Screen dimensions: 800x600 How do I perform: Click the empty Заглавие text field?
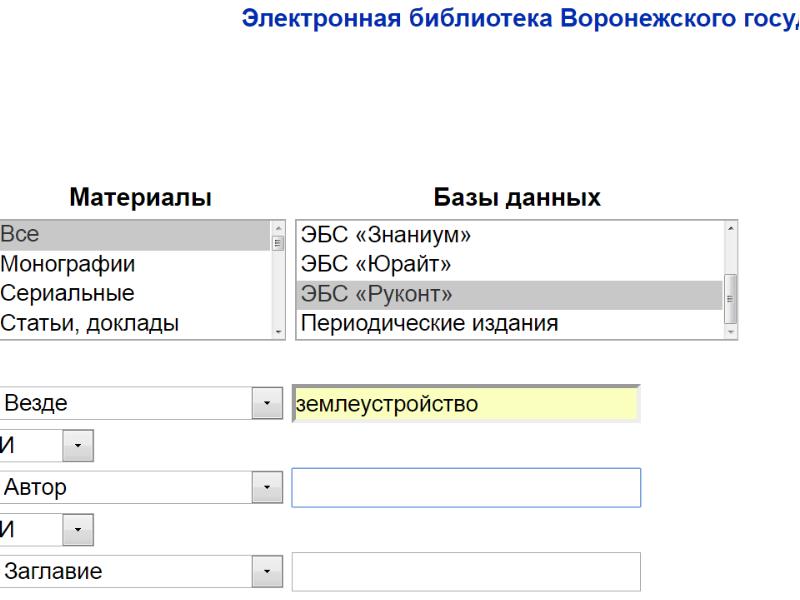465,572
